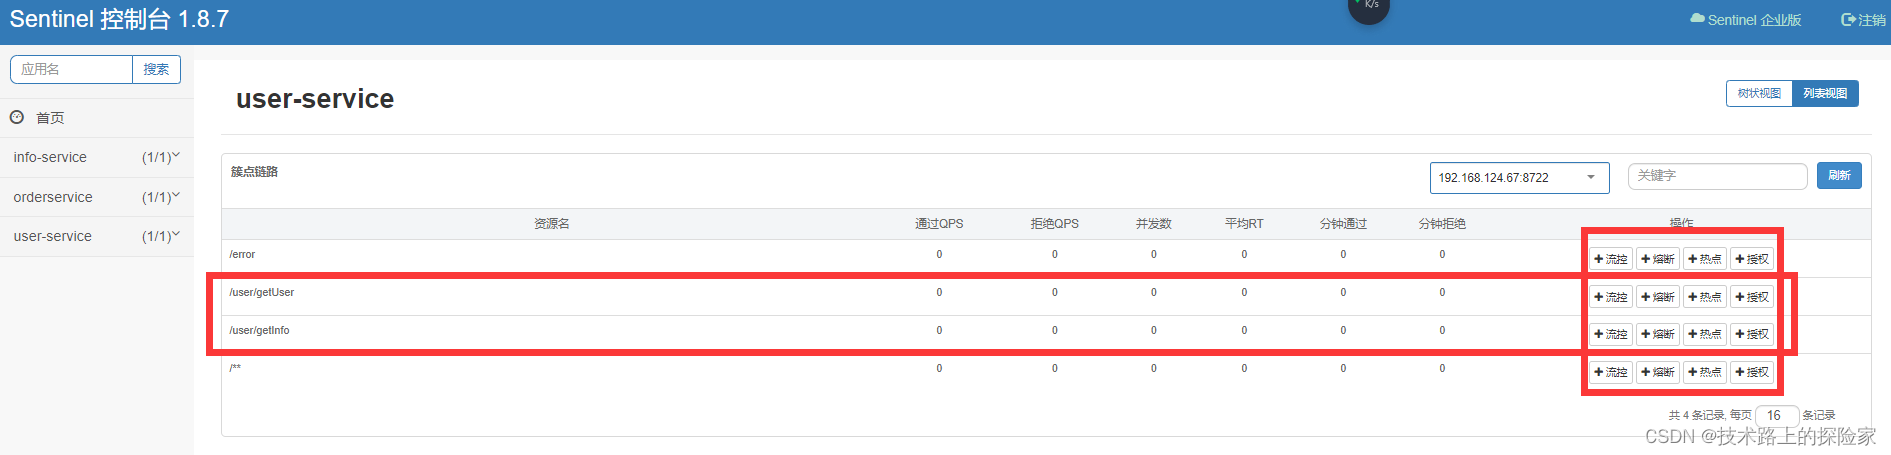Open the machine IP 192.168.124.67:8722 dropdown

[x=1519, y=177]
